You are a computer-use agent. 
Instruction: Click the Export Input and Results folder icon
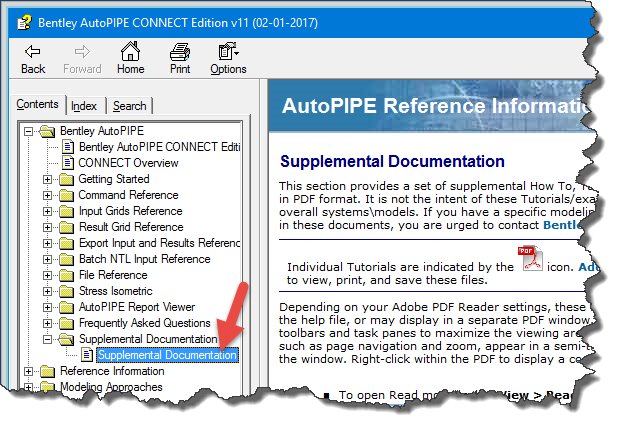[x=66, y=243]
